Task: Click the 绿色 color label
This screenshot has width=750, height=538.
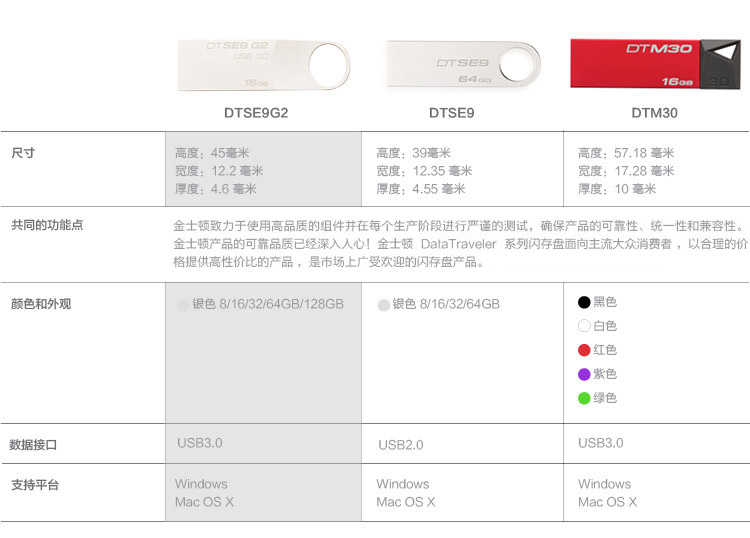Action: tap(605, 398)
